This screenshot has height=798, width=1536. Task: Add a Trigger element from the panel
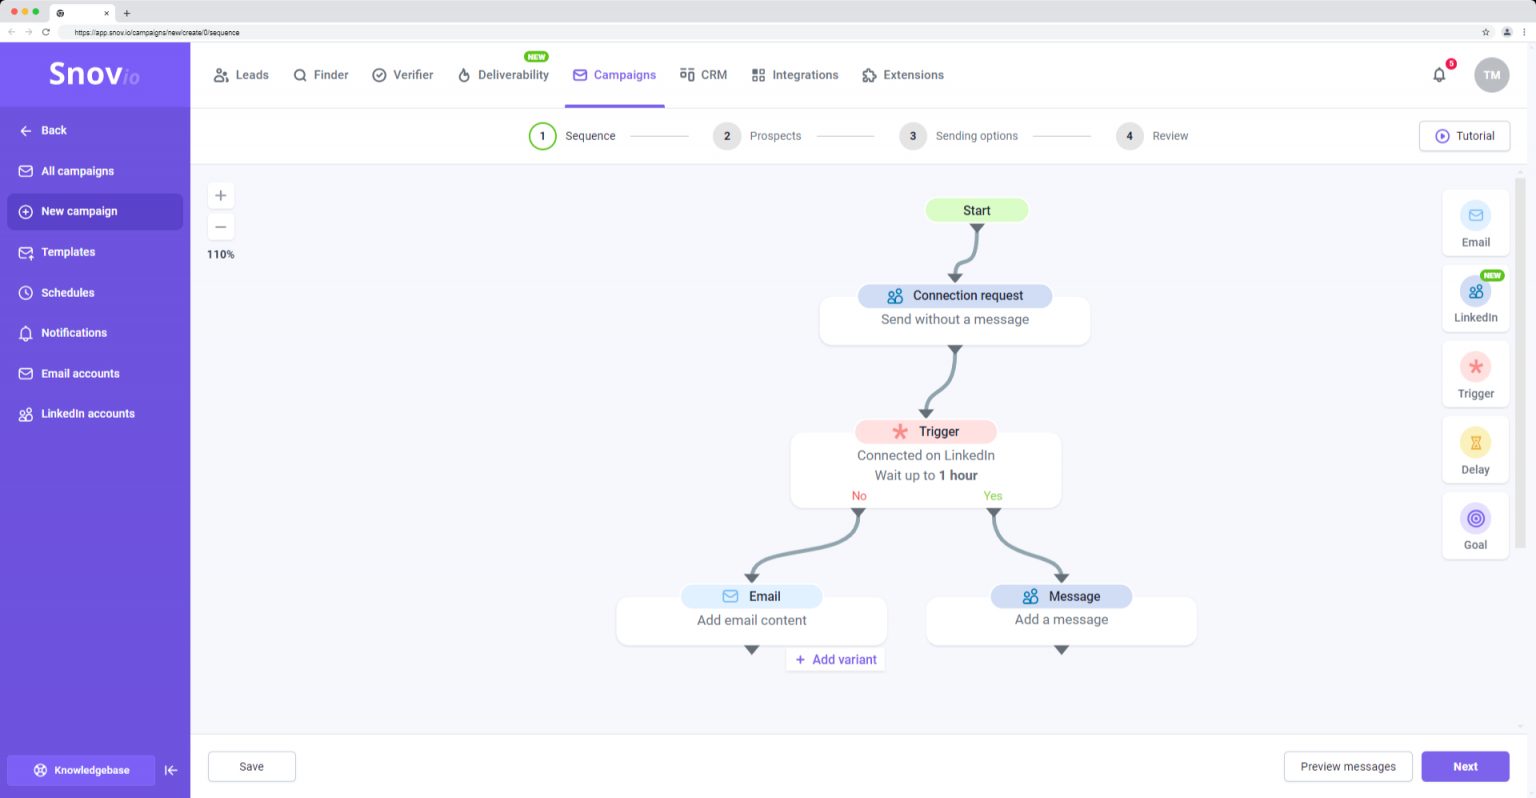point(1475,375)
